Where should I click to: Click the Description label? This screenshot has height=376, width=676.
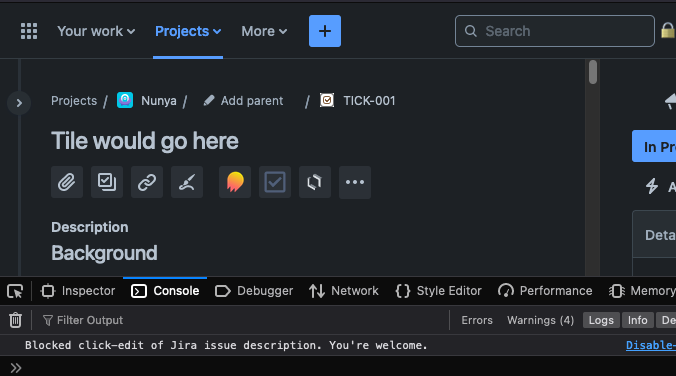click(90, 227)
